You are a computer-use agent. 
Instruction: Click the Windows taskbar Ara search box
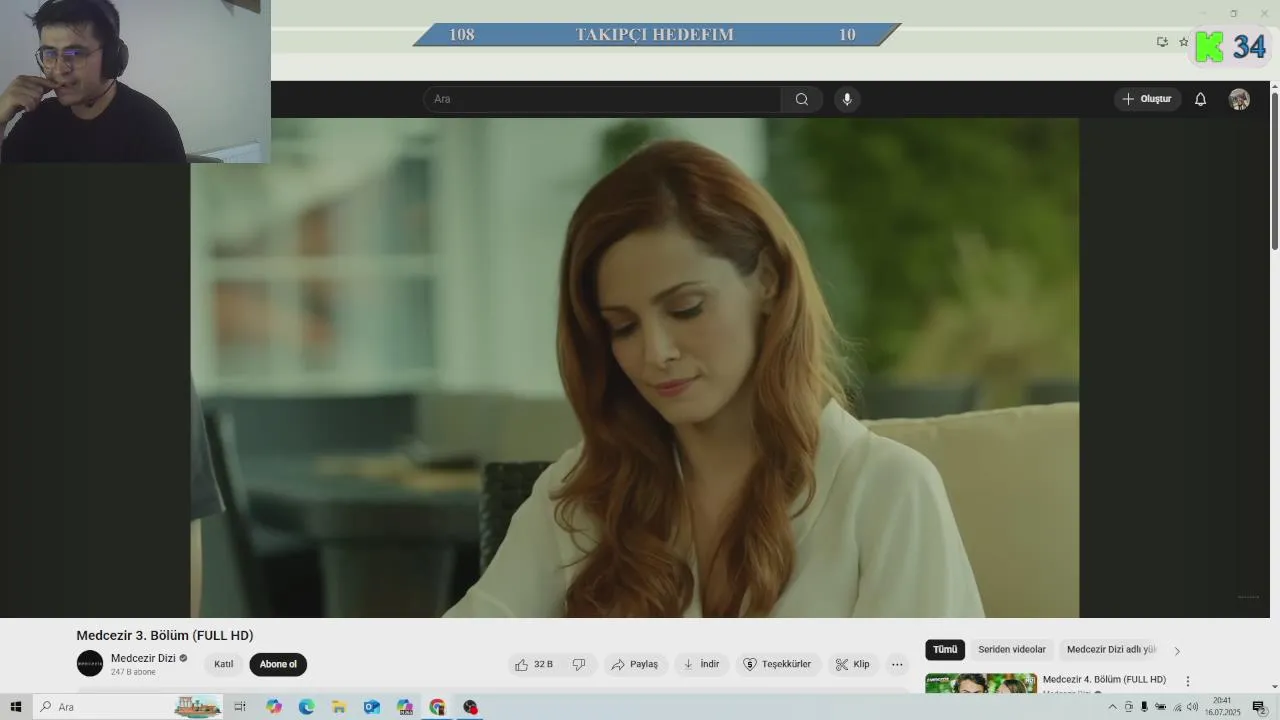[128, 707]
